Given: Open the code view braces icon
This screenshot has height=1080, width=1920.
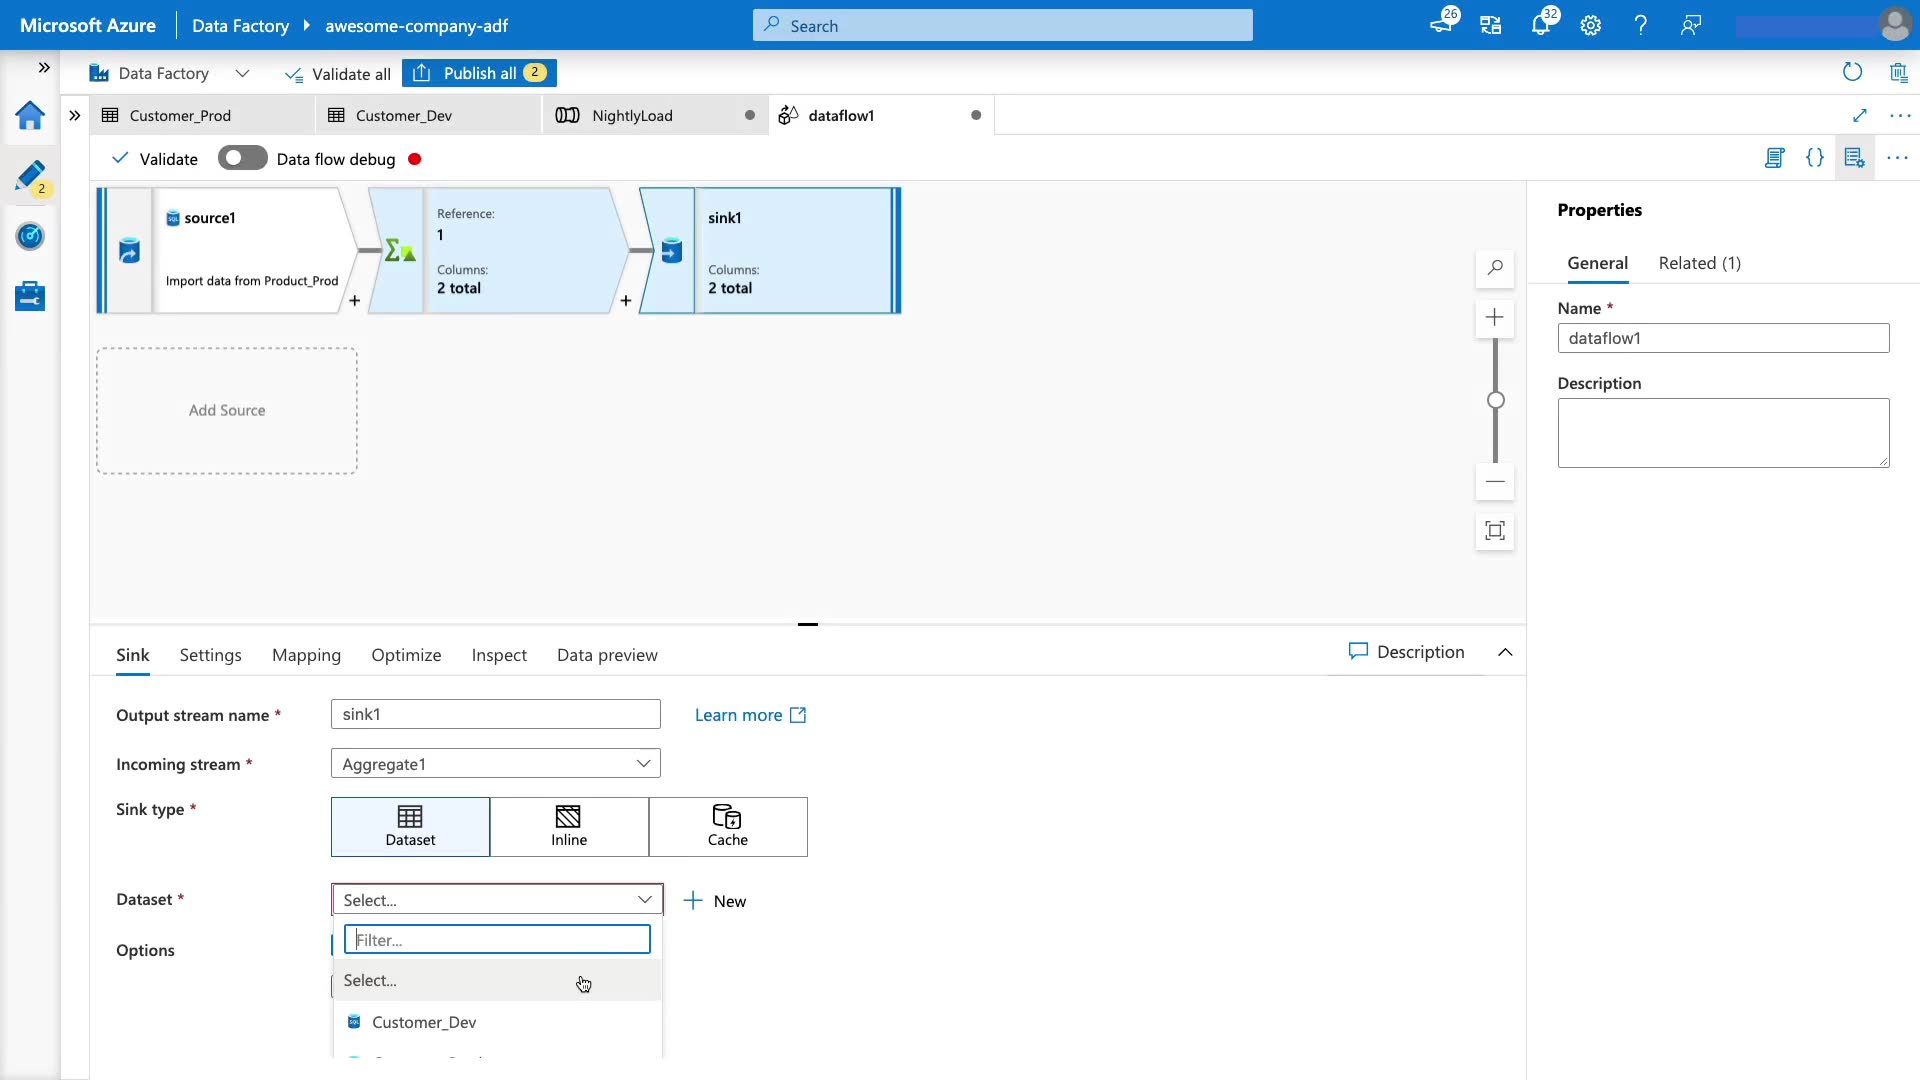Looking at the screenshot, I should [x=1814, y=158].
